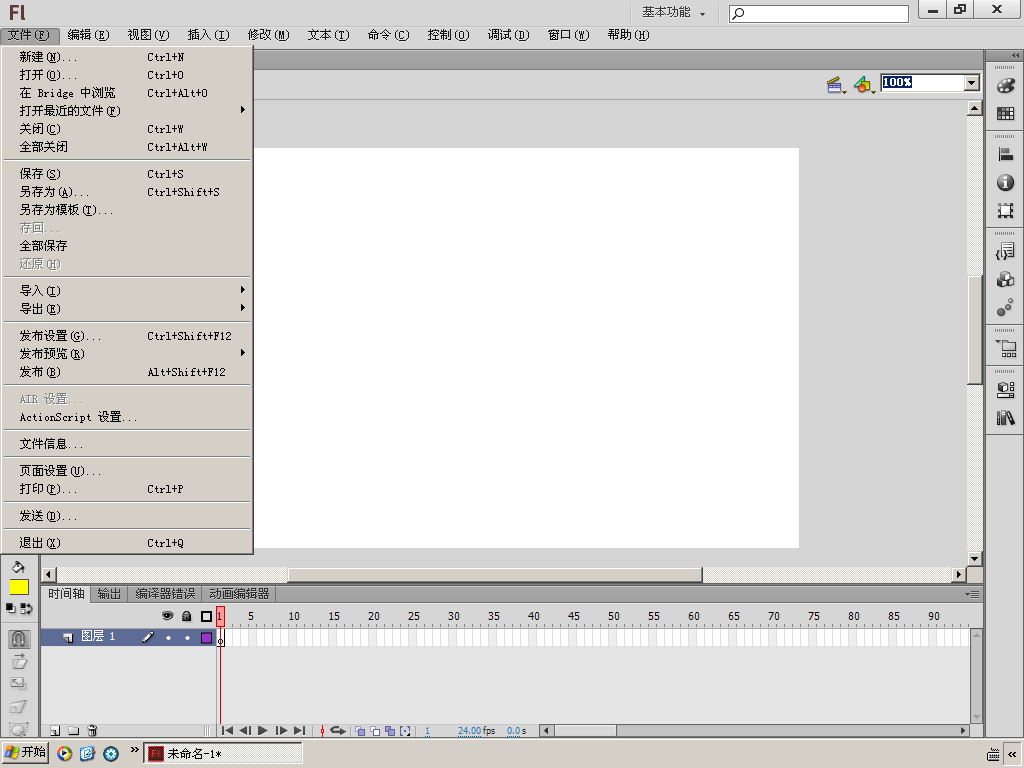1024x768 pixels.
Task: Click the 未命名-1* taskbar button
Action: (223, 754)
